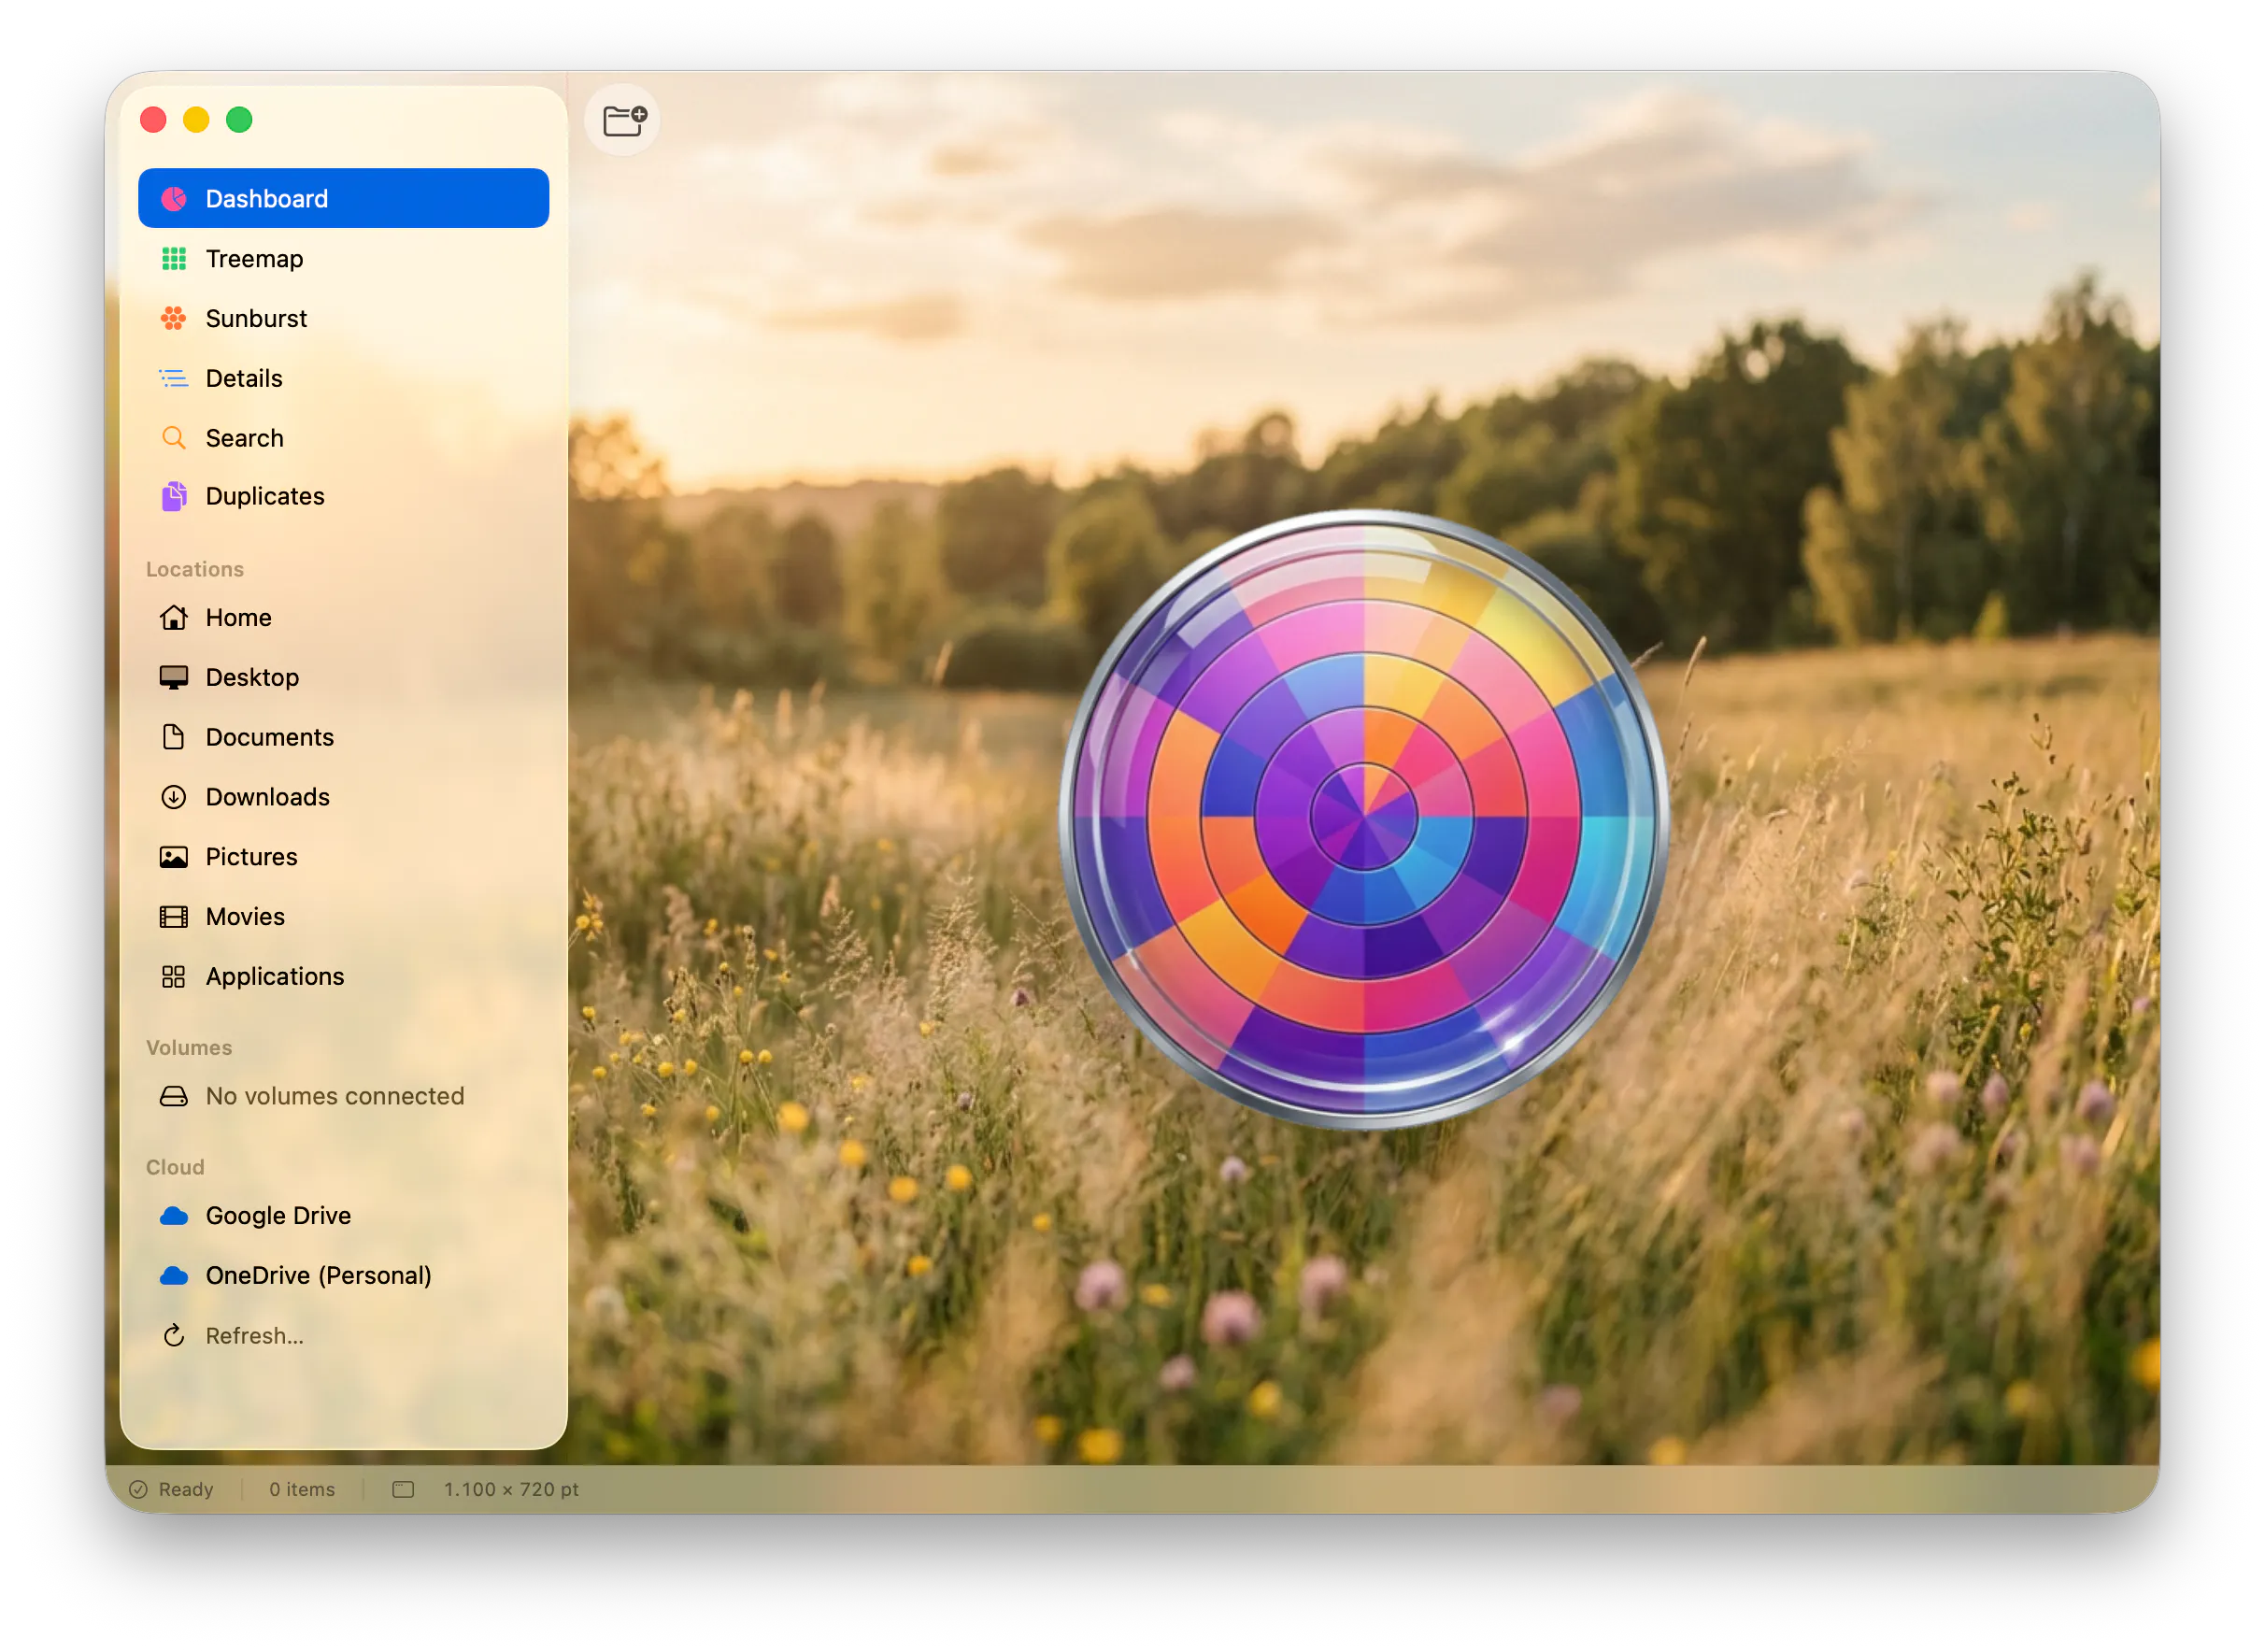Click the Google Drive cloud icon

tap(174, 1217)
